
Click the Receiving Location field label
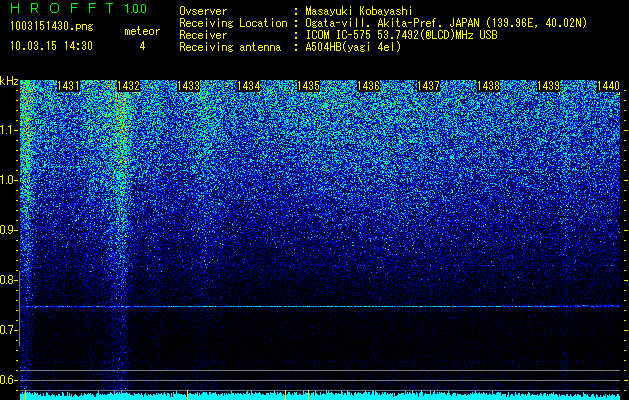tap(233, 23)
